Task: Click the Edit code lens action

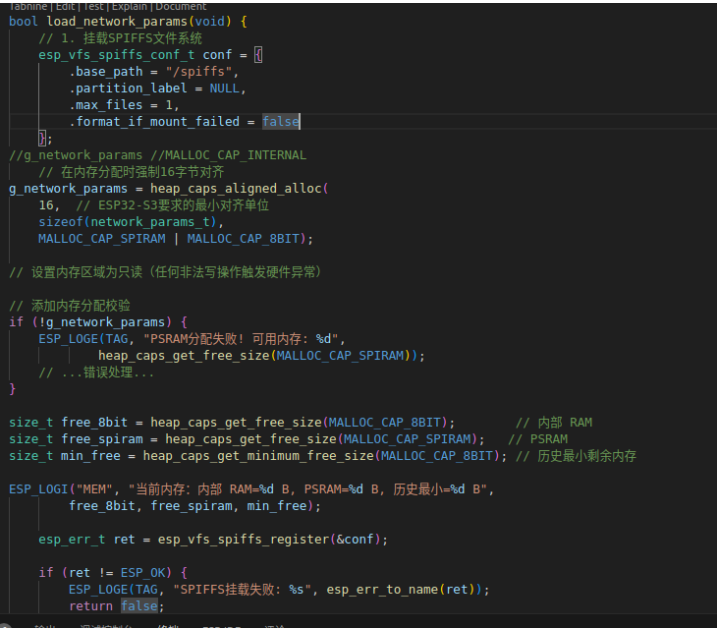Action: [x=65, y=6]
